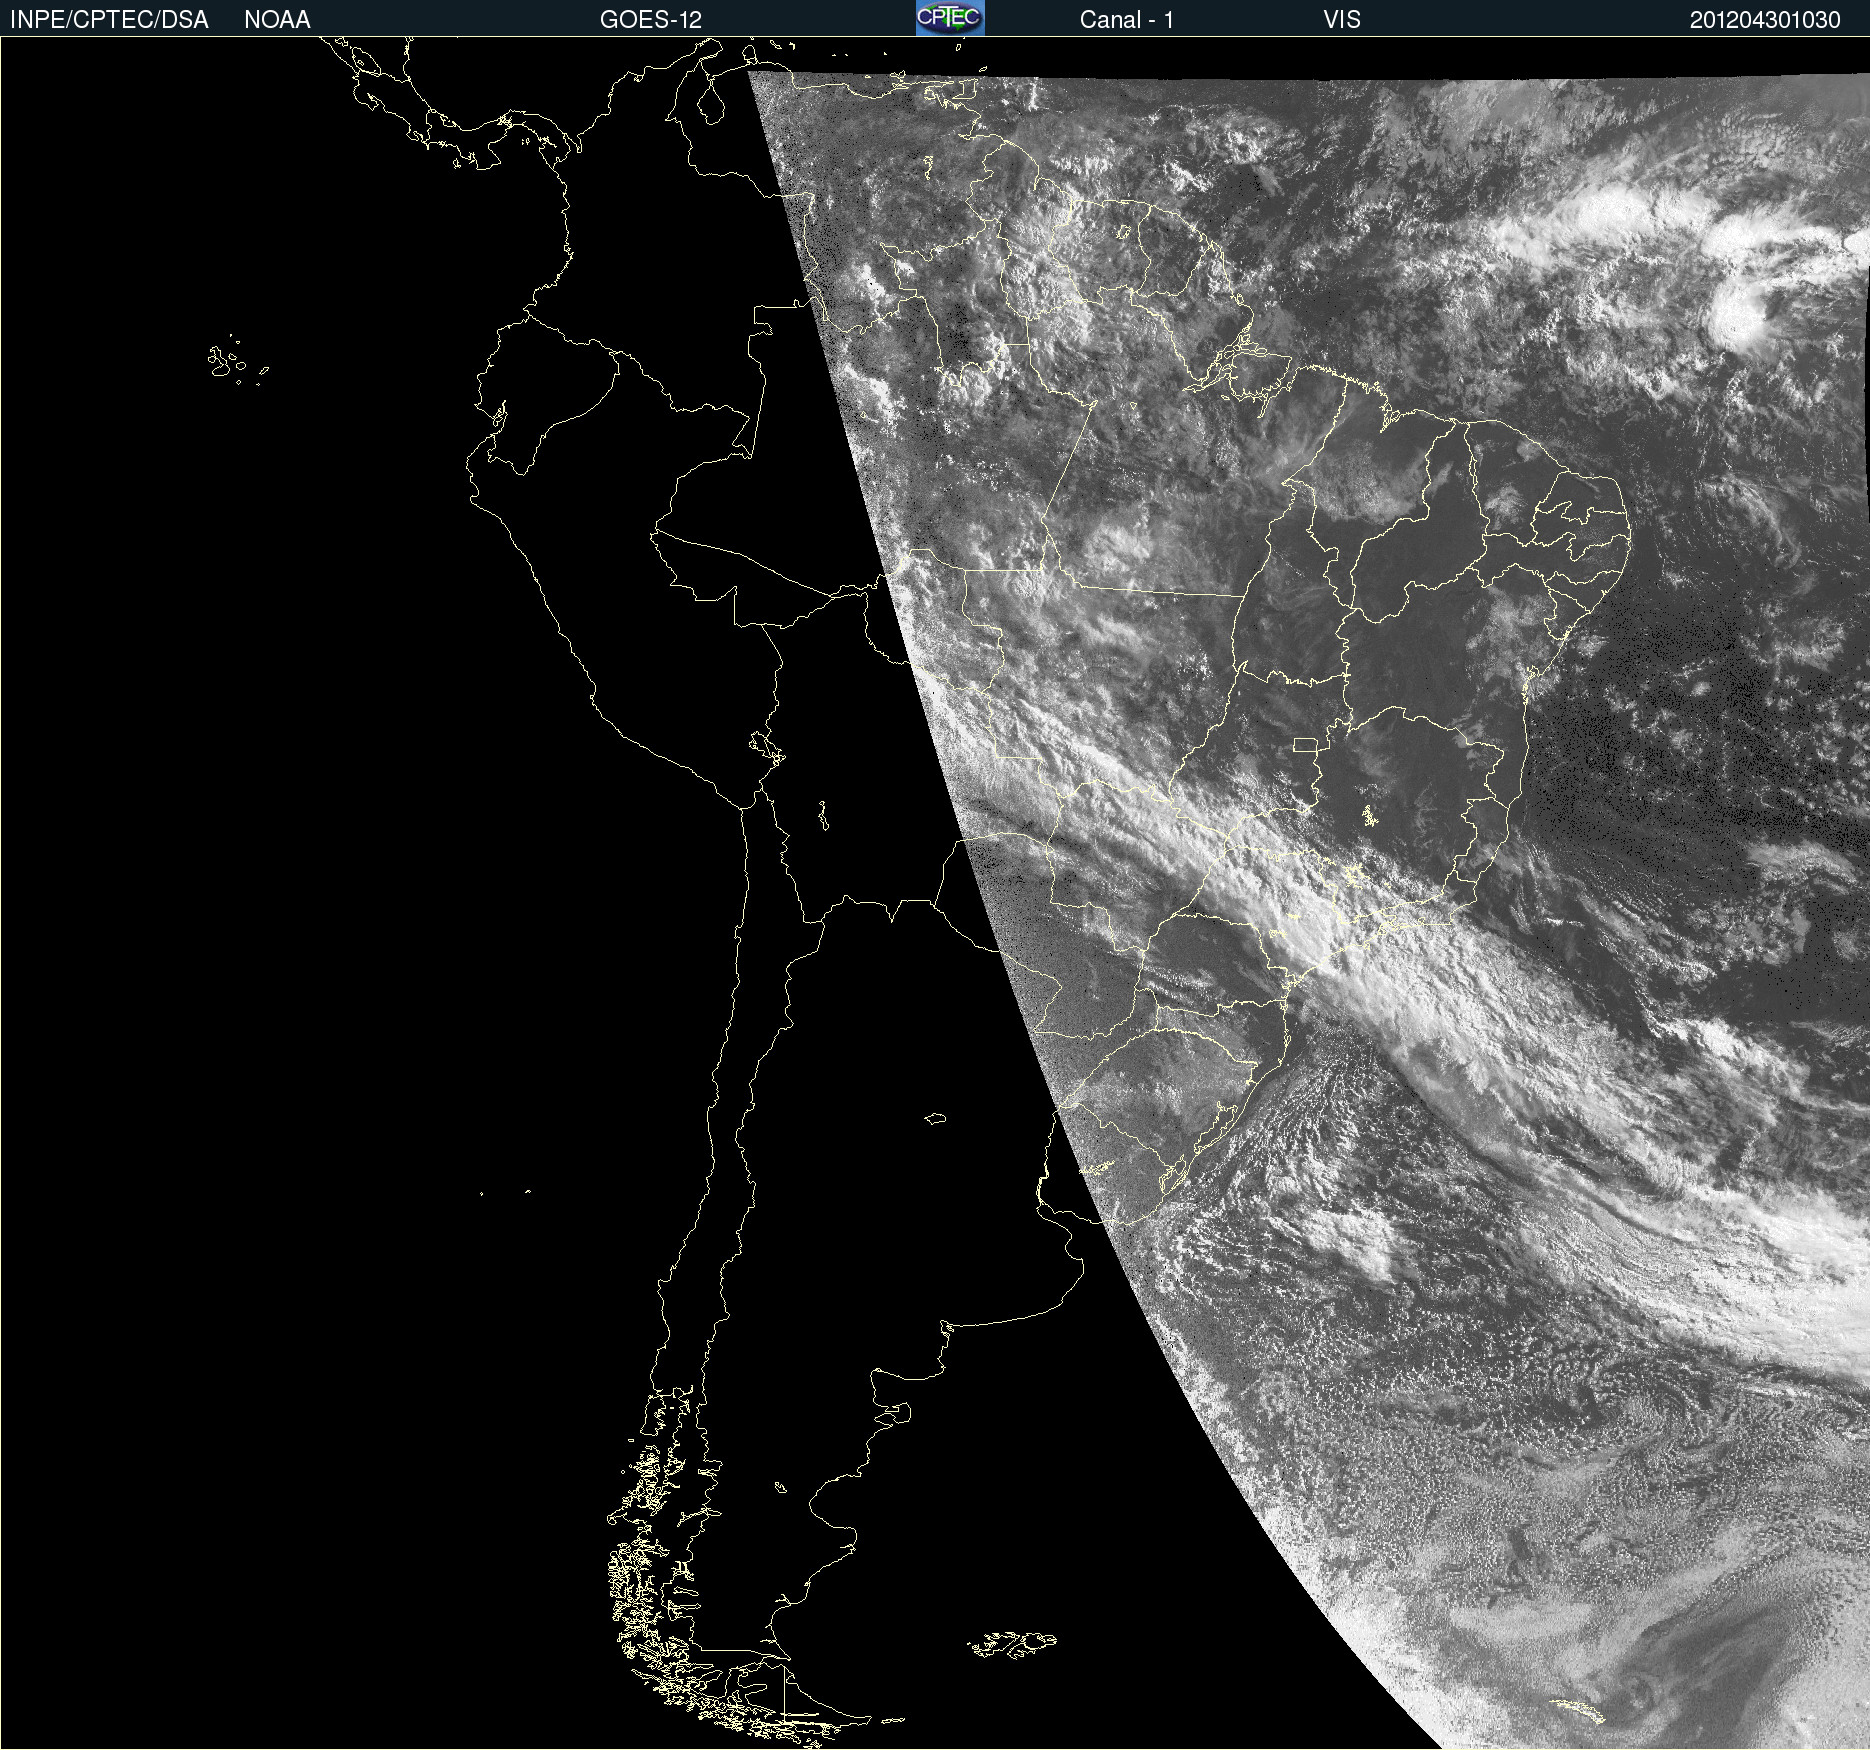Click the VIS label in header
The image size is (1870, 1750).
pos(1341,20)
